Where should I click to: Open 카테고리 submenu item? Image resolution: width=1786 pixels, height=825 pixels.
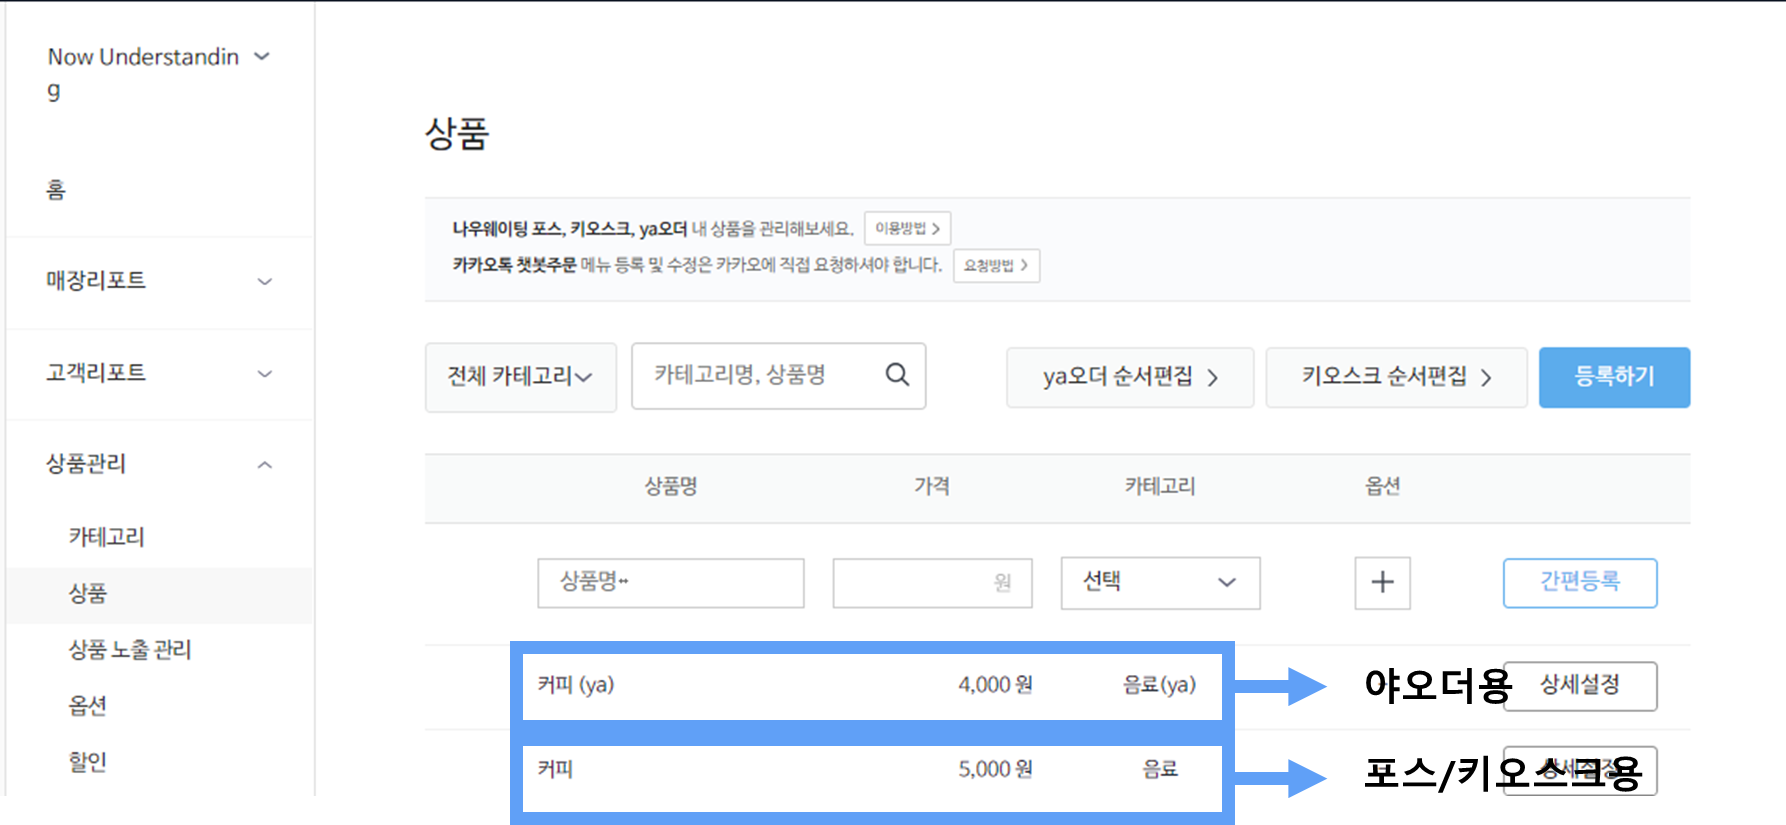coord(107,537)
